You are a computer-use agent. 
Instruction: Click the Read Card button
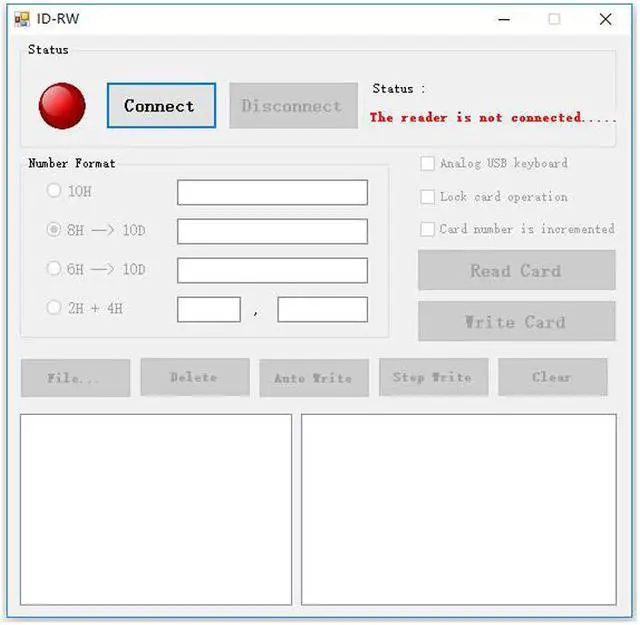517,270
